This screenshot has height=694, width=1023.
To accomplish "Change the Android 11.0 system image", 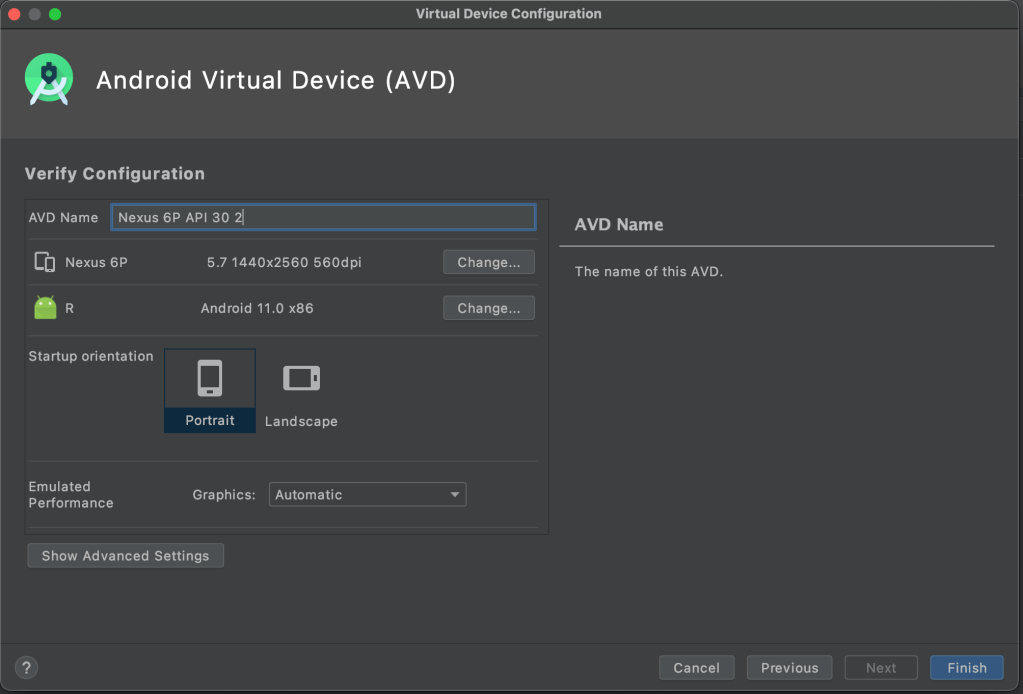I will (x=488, y=309).
